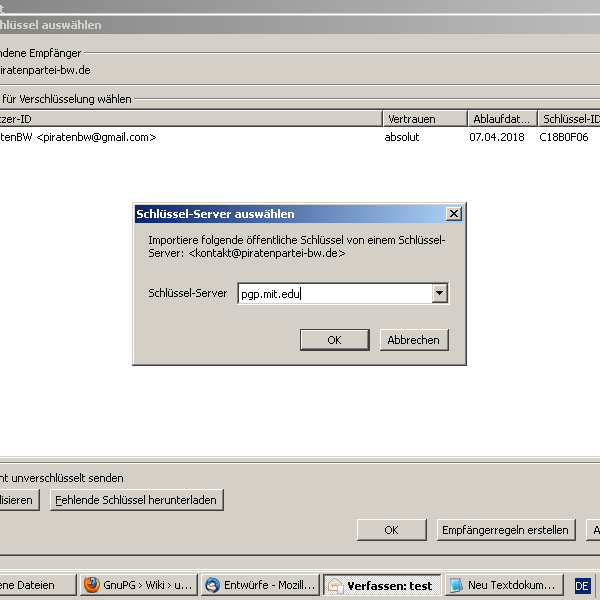The height and width of the screenshot is (600, 600).
Task: Click Firefox icon in the taskbar
Action: (92, 585)
